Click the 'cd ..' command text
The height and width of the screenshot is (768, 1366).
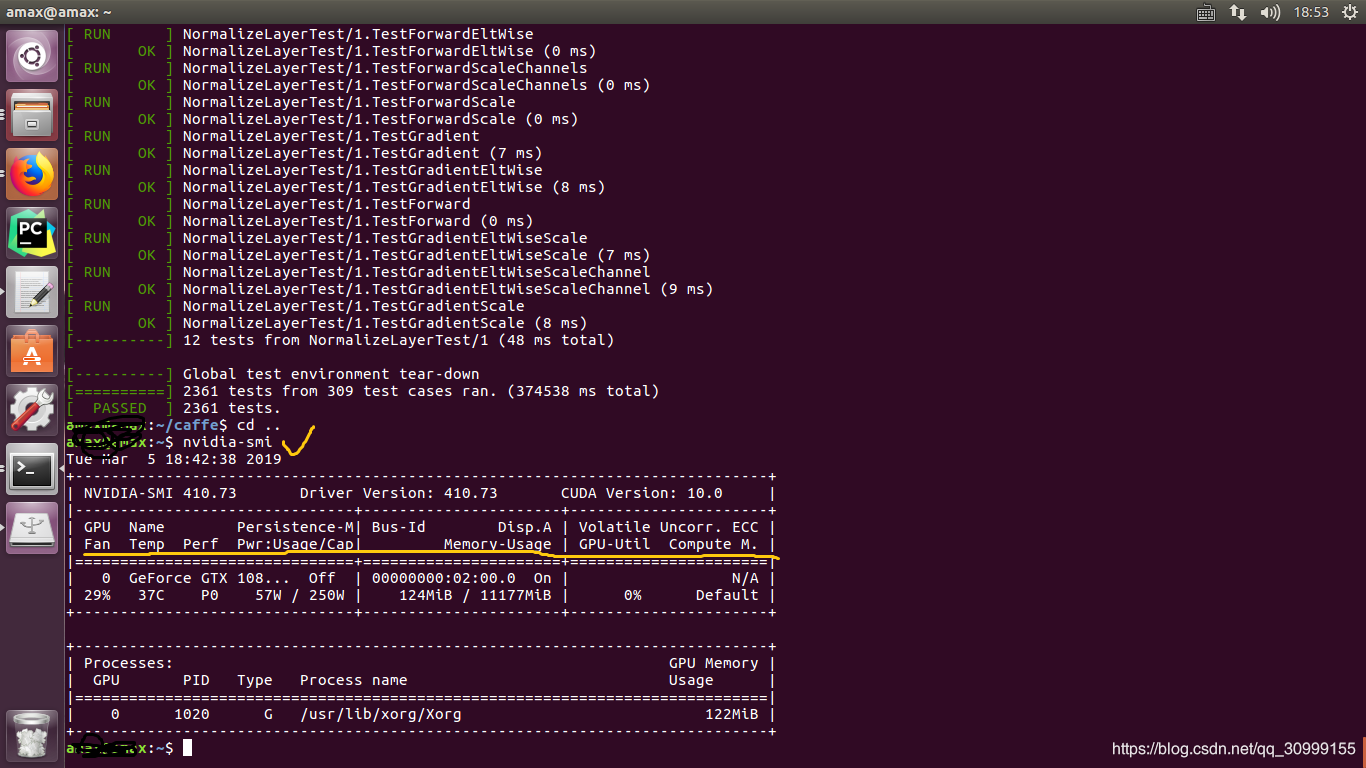(259, 425)
